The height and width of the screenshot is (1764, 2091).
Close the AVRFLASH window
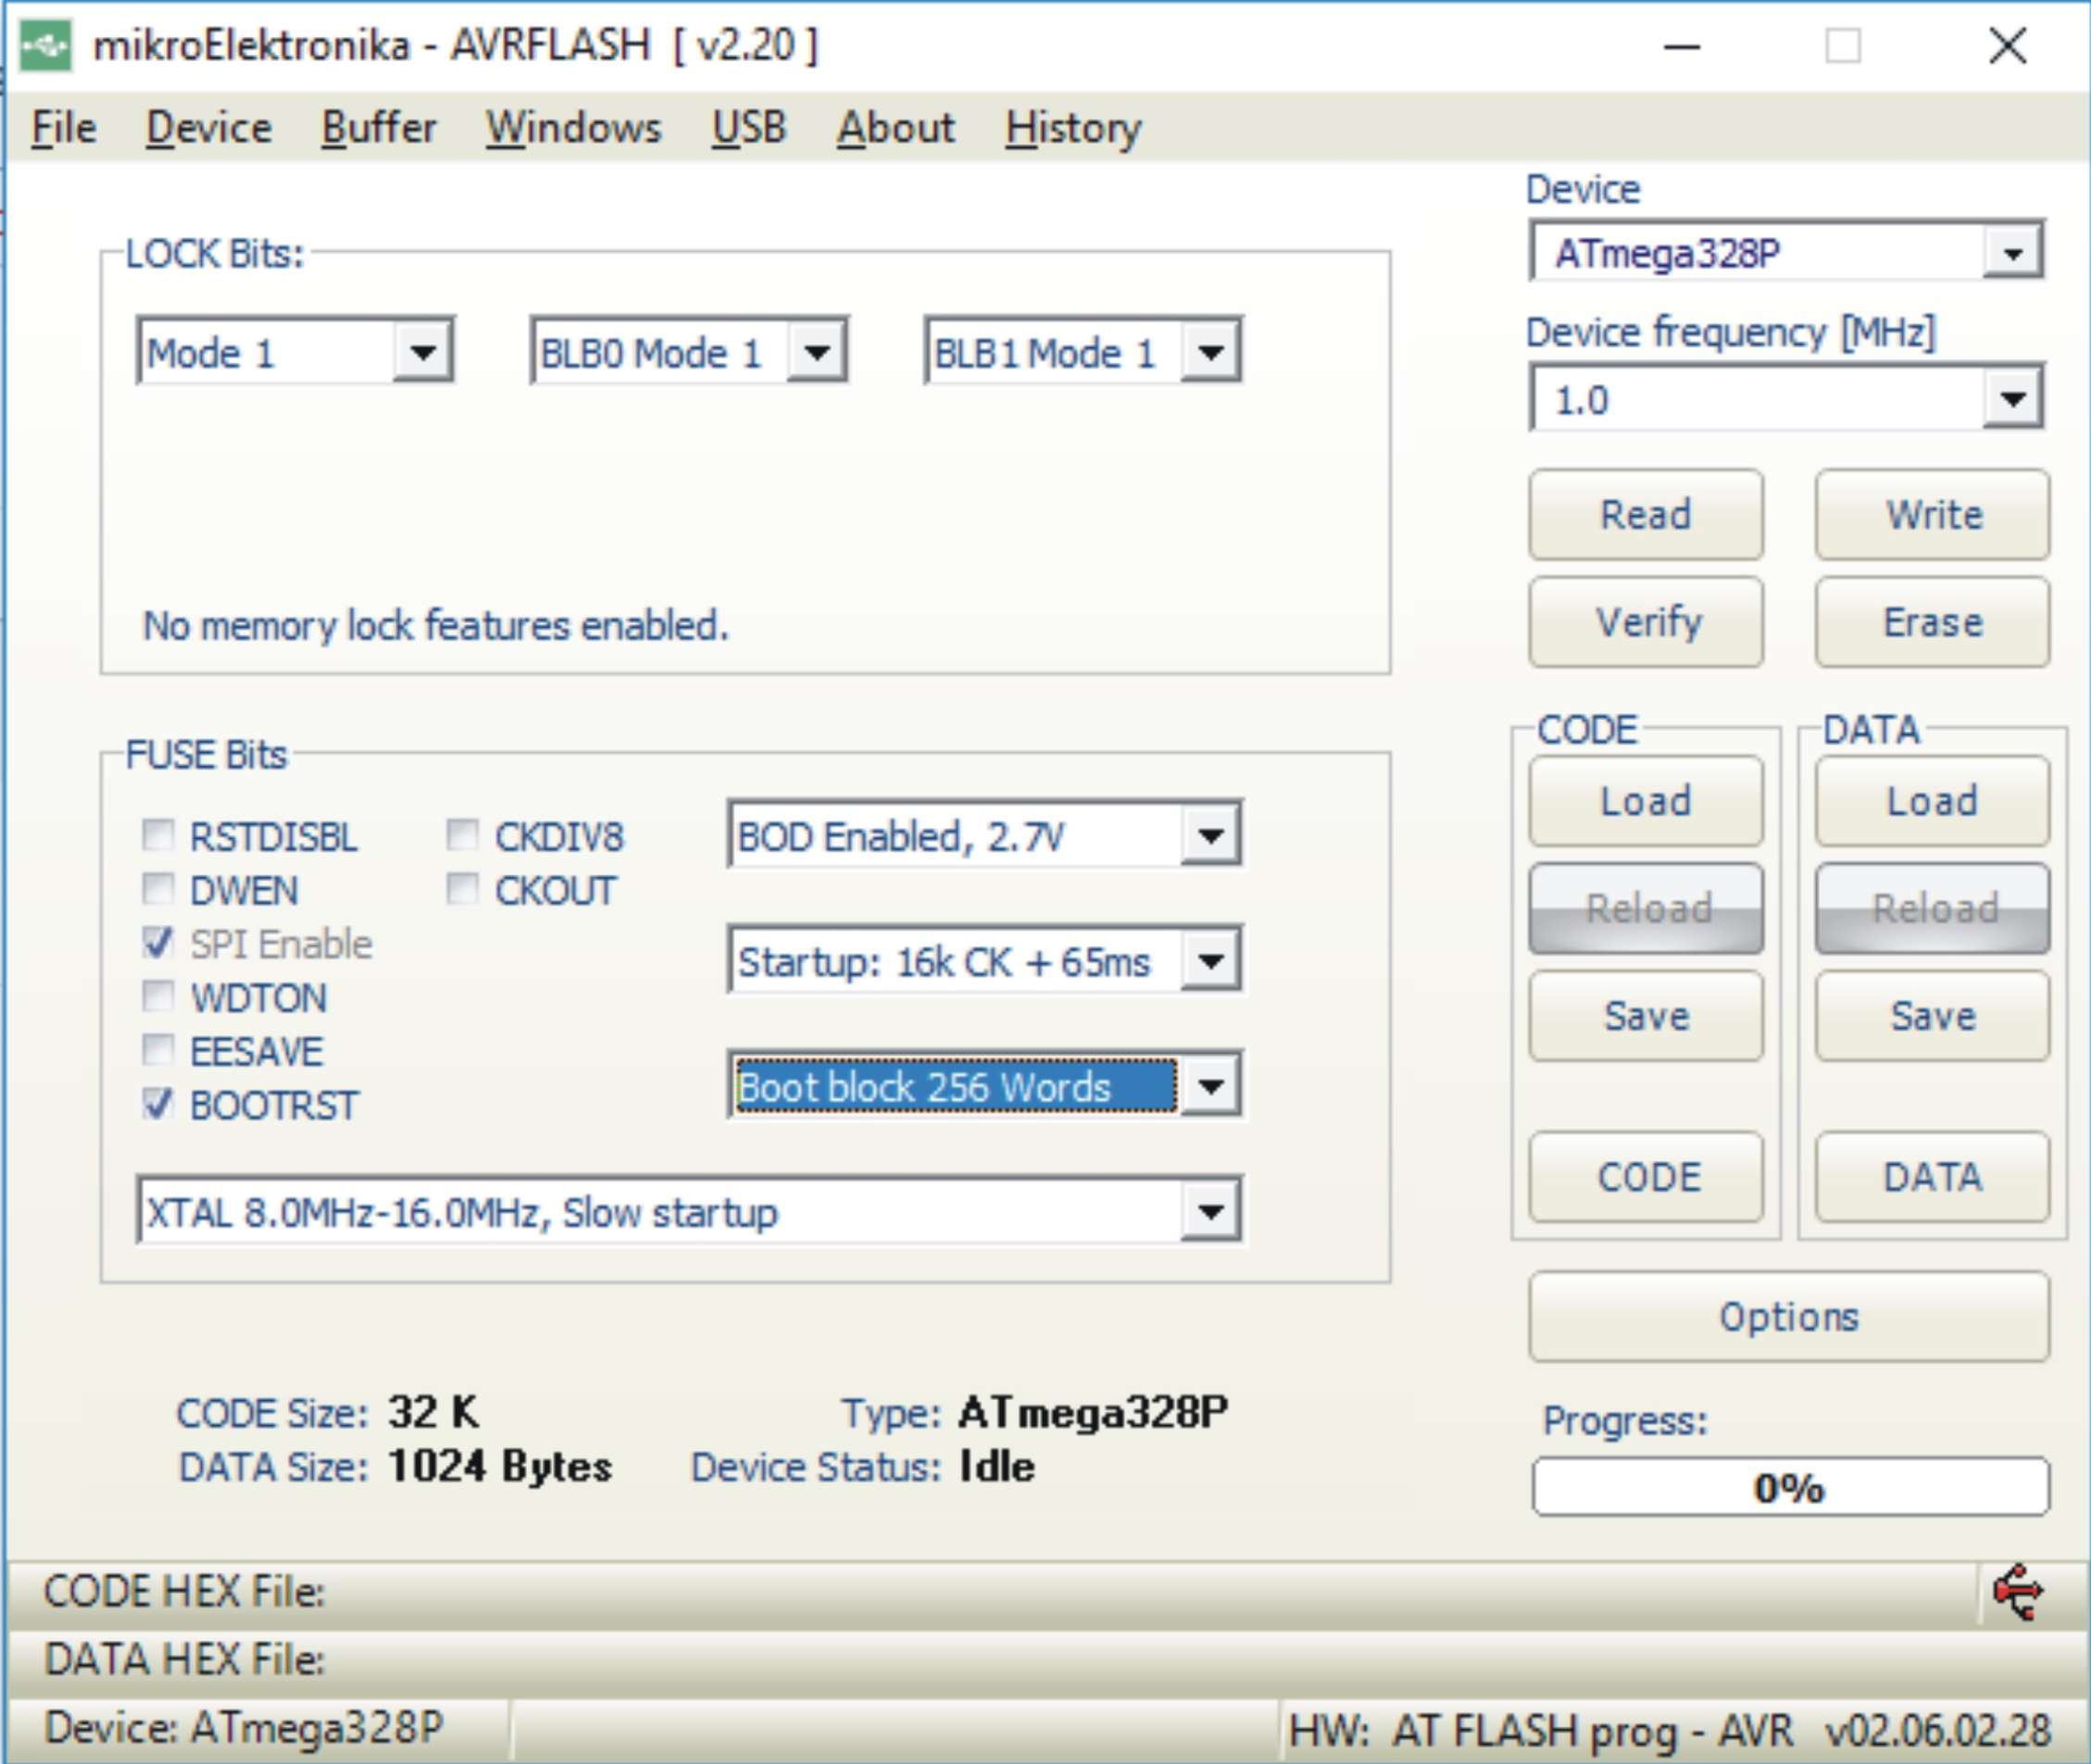2008,46
